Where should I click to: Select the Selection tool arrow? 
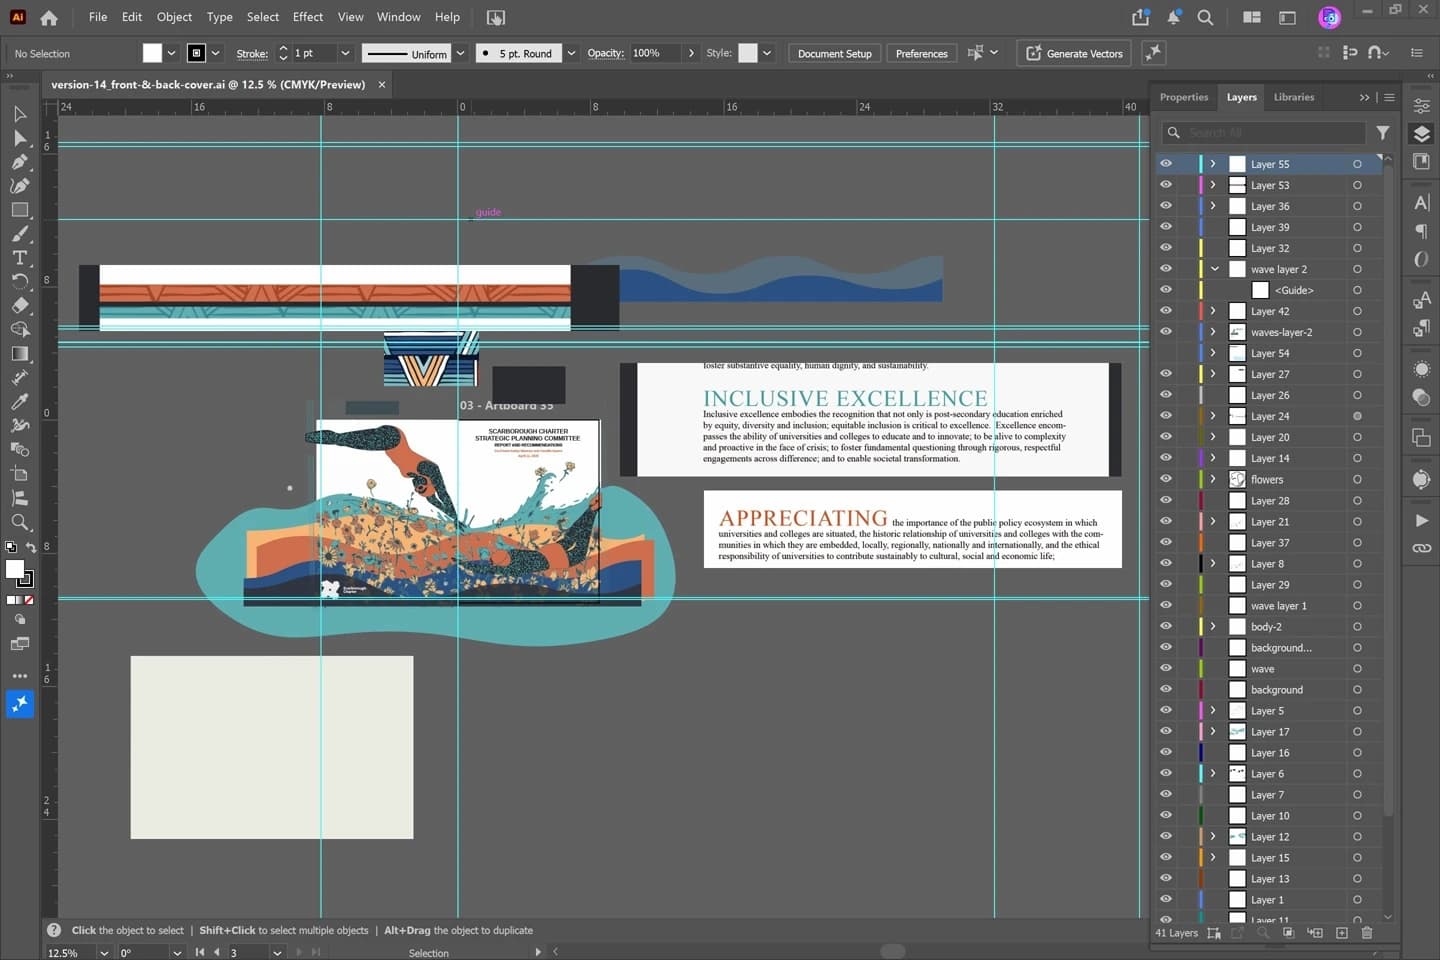[x=20, y=114]
